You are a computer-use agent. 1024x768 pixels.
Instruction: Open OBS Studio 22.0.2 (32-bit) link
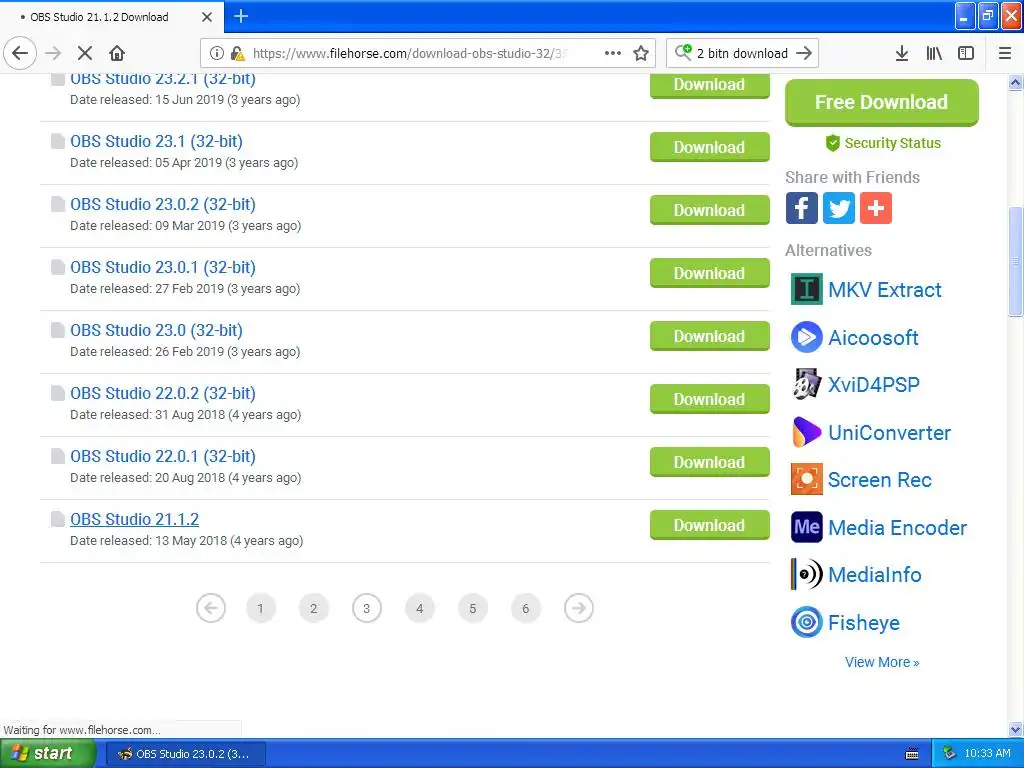[x=163, y=393]
